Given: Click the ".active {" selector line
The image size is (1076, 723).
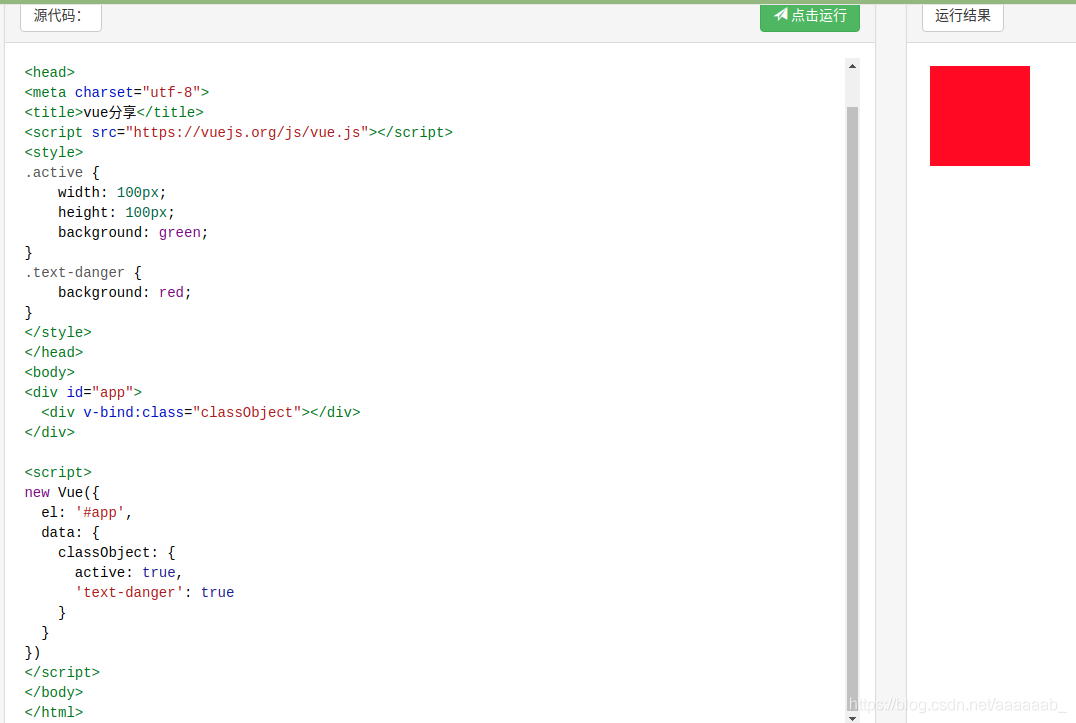Looking at the screenshot, I should [62, 172].
